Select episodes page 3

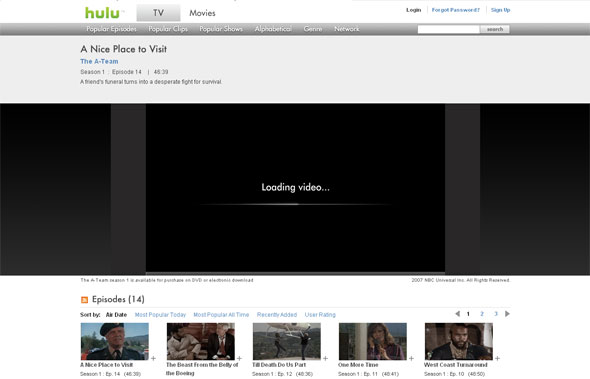click(496, 314)
